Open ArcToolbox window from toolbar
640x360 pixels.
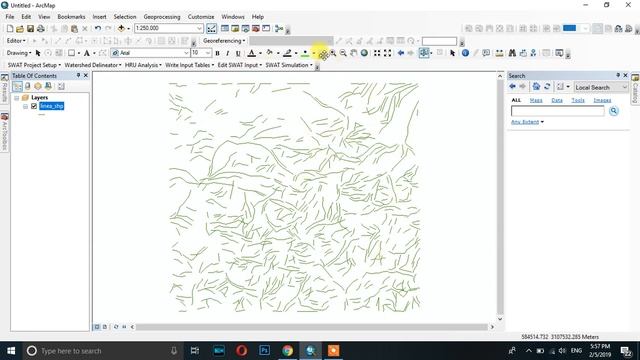pos(256,29)
